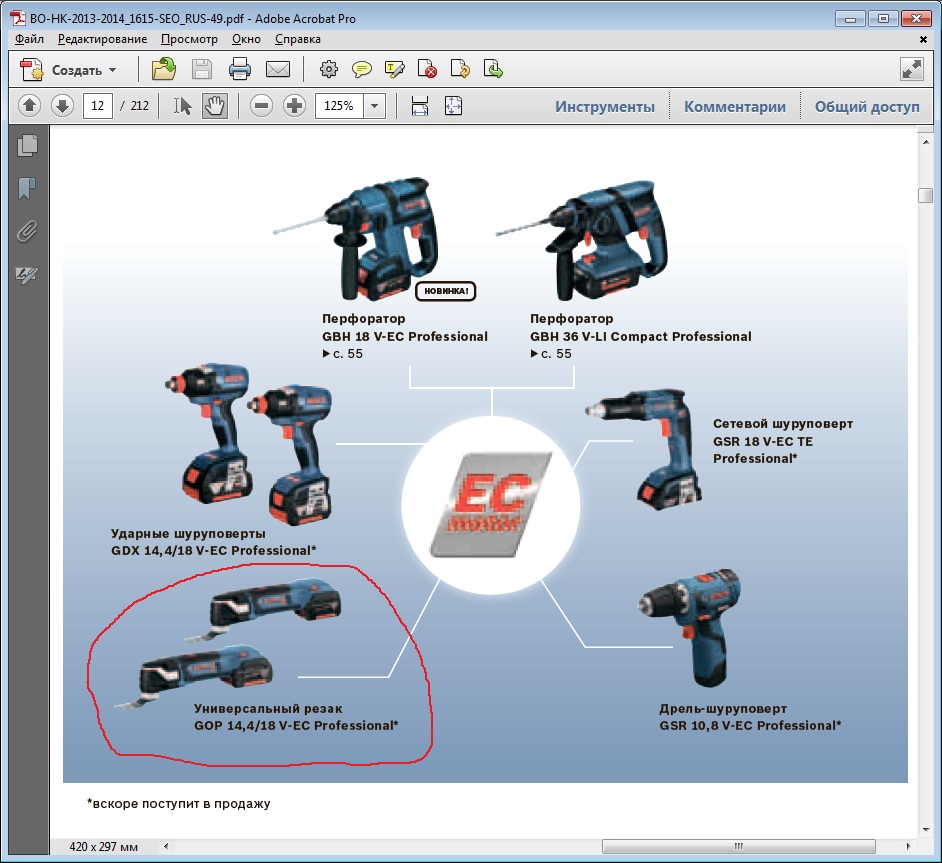The image size is (942, 863).
Task: Click GOP 14,4/18 V-EC Professional label
Action: (x=296, y=725)
